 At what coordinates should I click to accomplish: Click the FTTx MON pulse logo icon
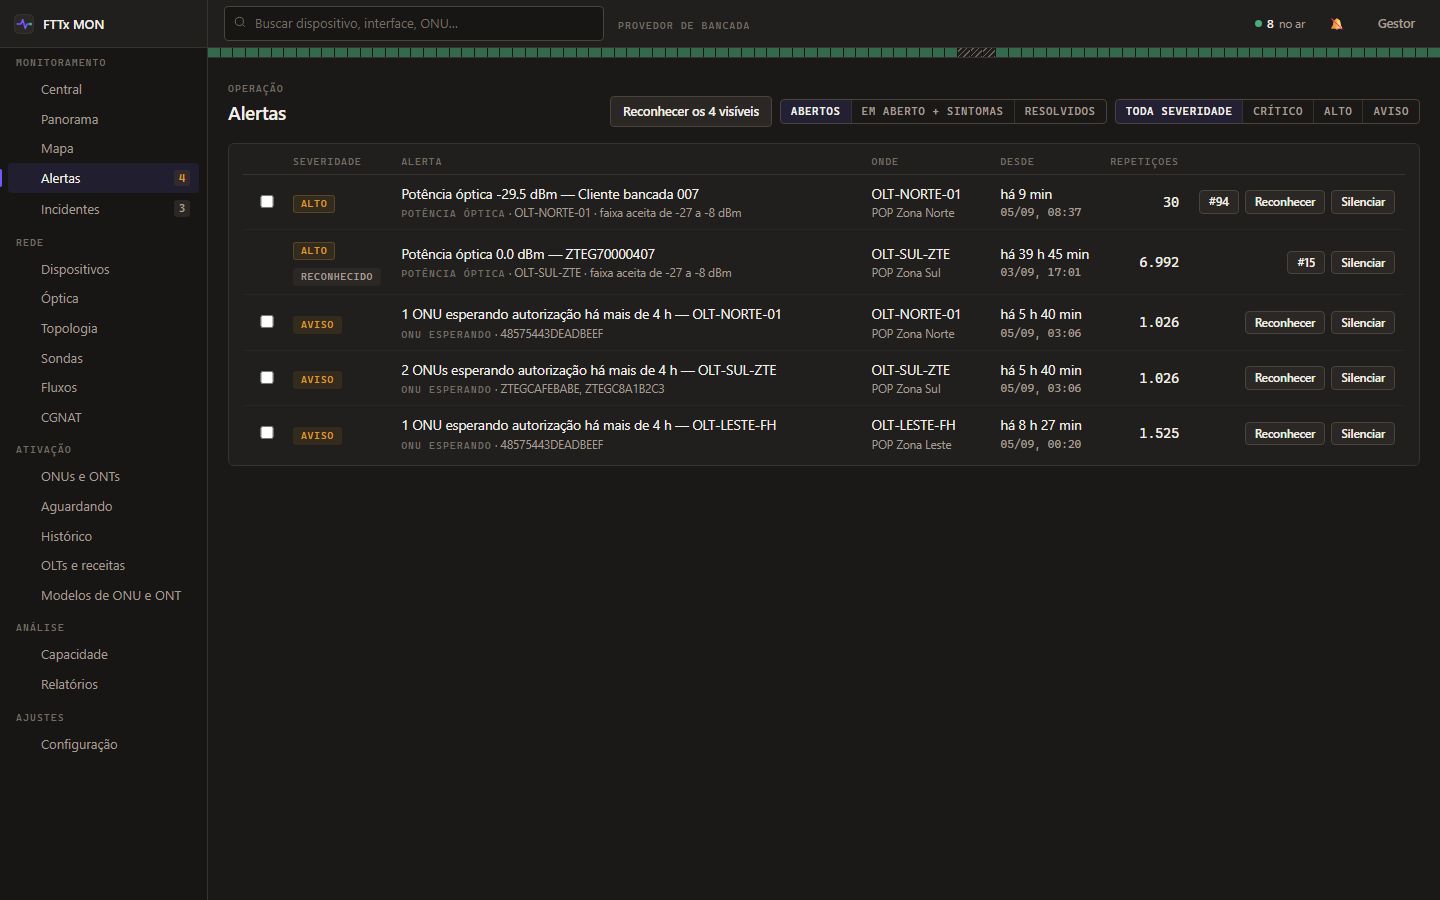24,24
